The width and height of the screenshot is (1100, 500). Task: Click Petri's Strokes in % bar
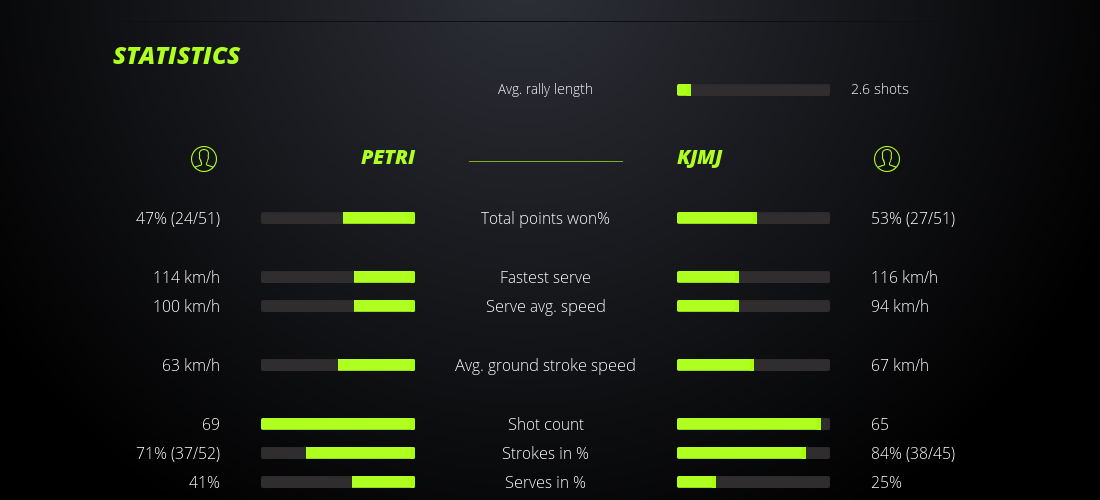338,453
